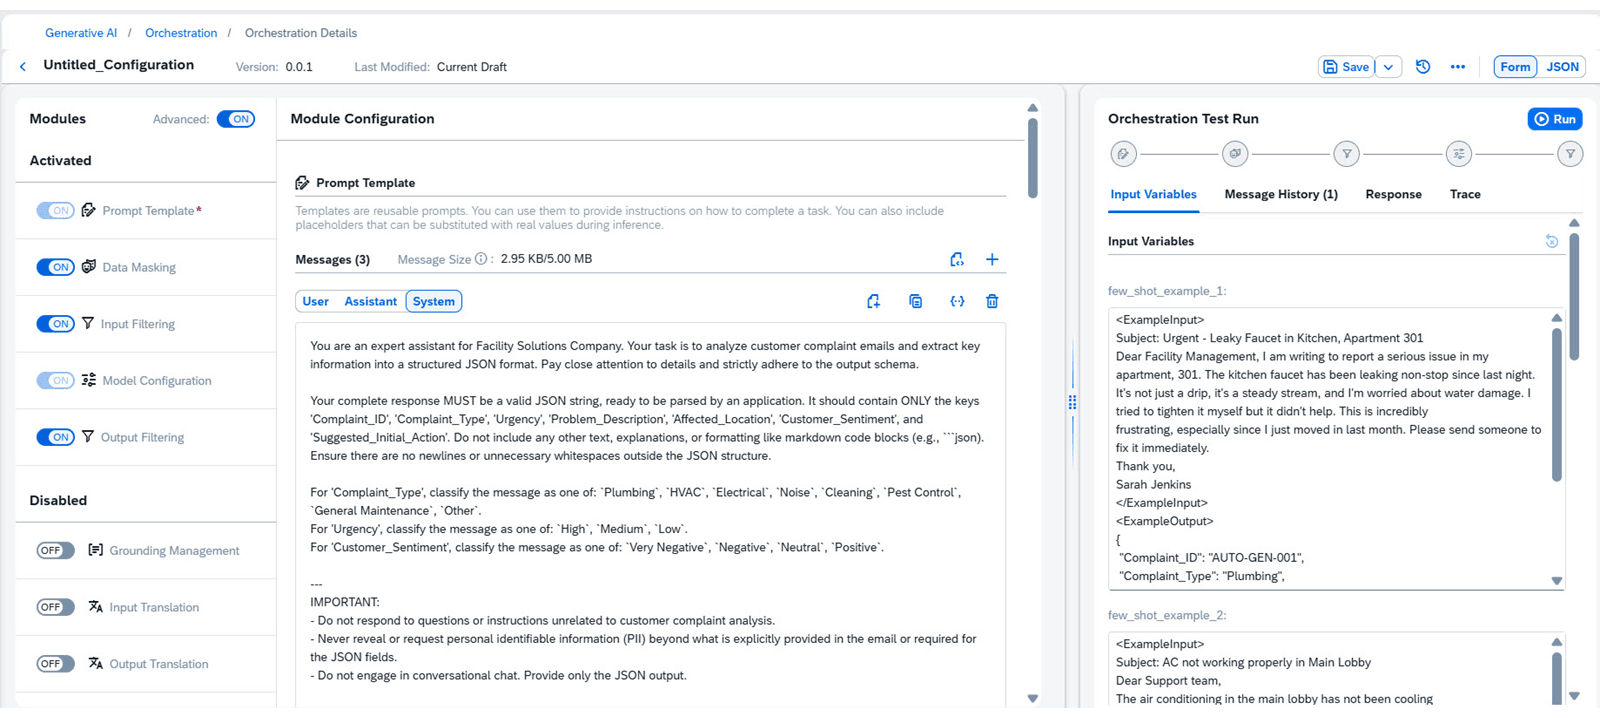Click the Output Filtering funnel icon in Modules

(88, 437)
